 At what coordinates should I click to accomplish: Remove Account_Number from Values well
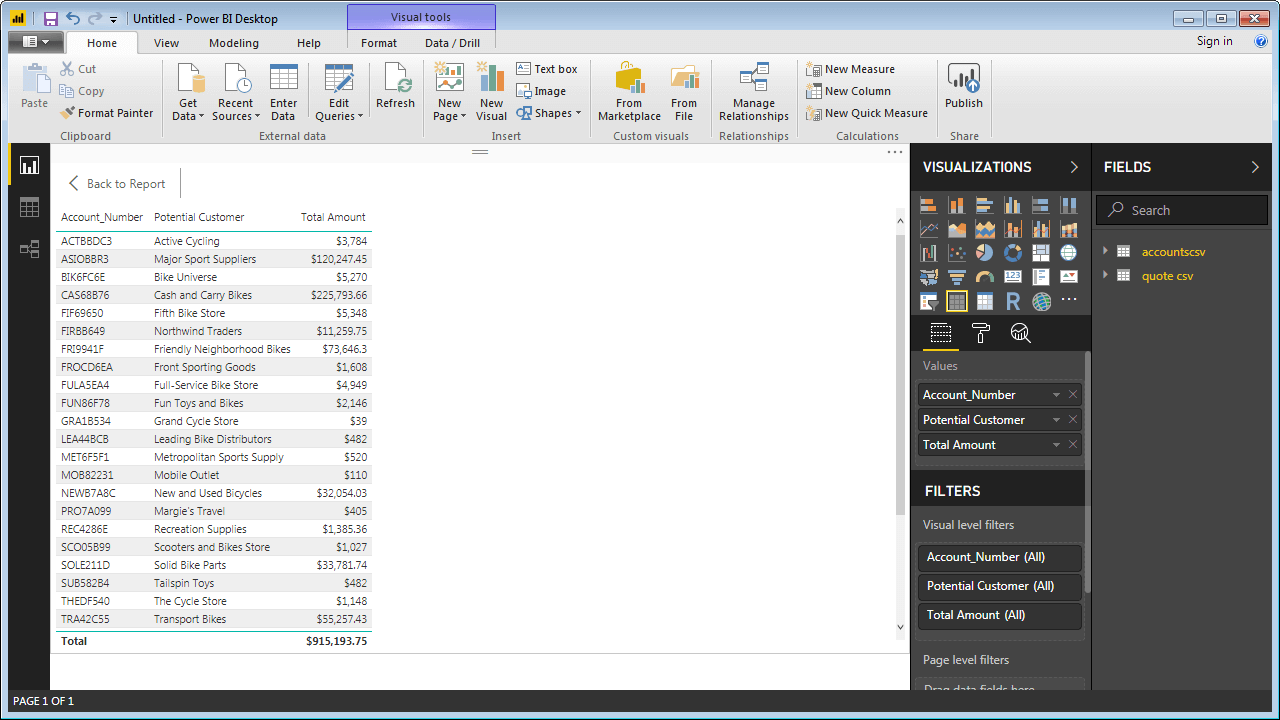[1073, 395]
